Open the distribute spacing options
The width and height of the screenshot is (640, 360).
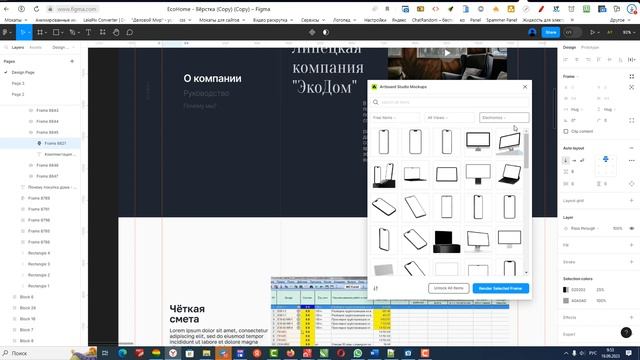pyautogui.click(x=632, y=60)
